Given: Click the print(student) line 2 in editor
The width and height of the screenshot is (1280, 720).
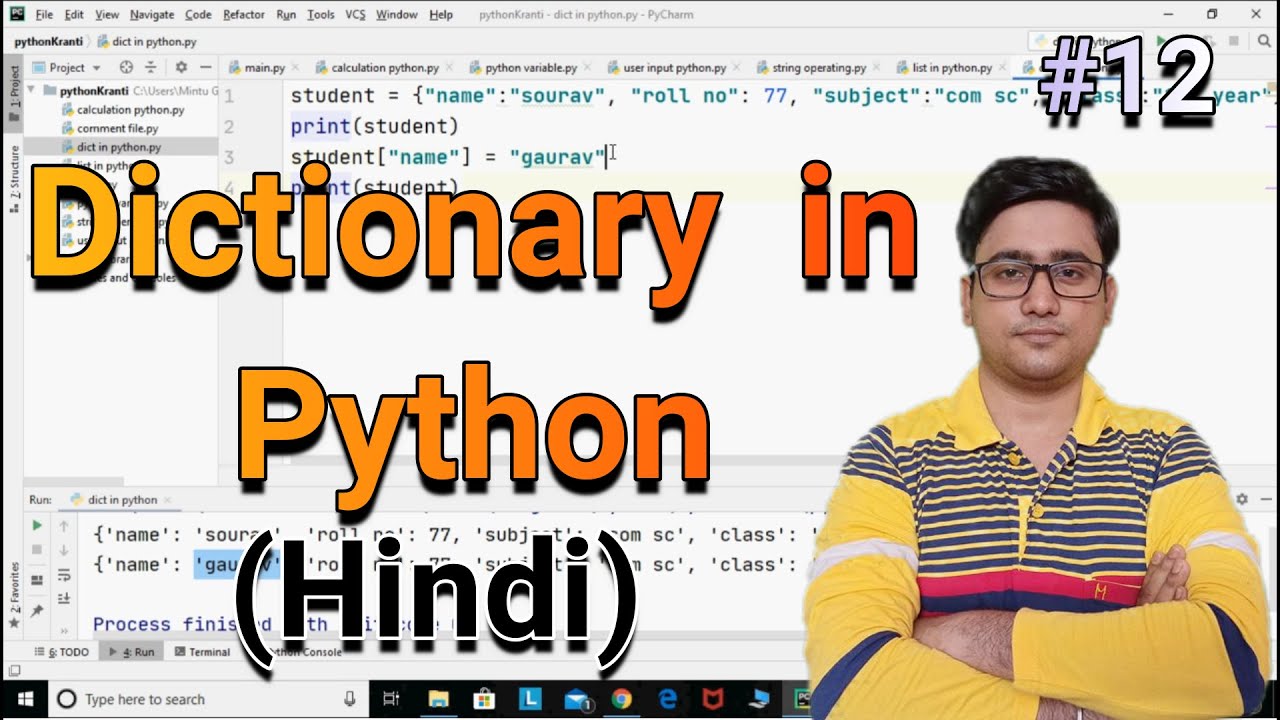Looking at the screenshot, I should (374, 127).
